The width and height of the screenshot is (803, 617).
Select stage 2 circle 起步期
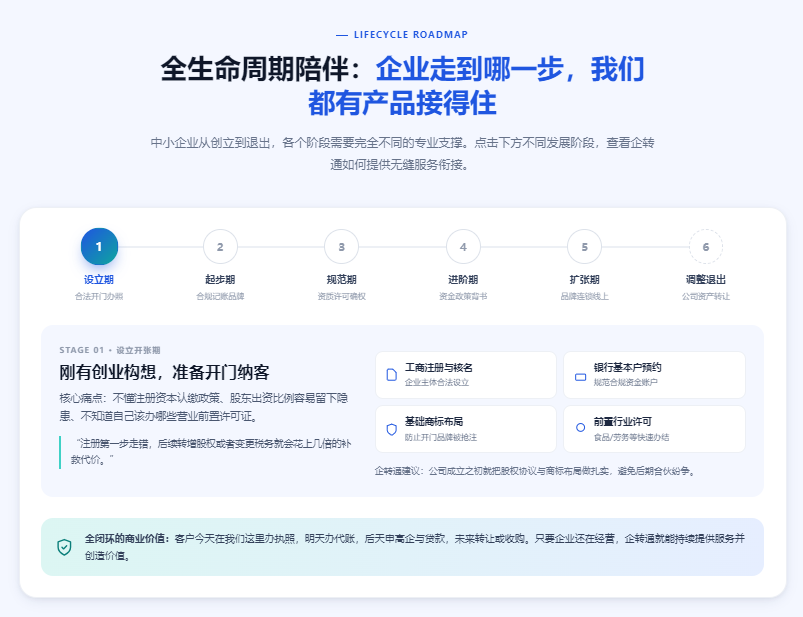click(220, 247)
